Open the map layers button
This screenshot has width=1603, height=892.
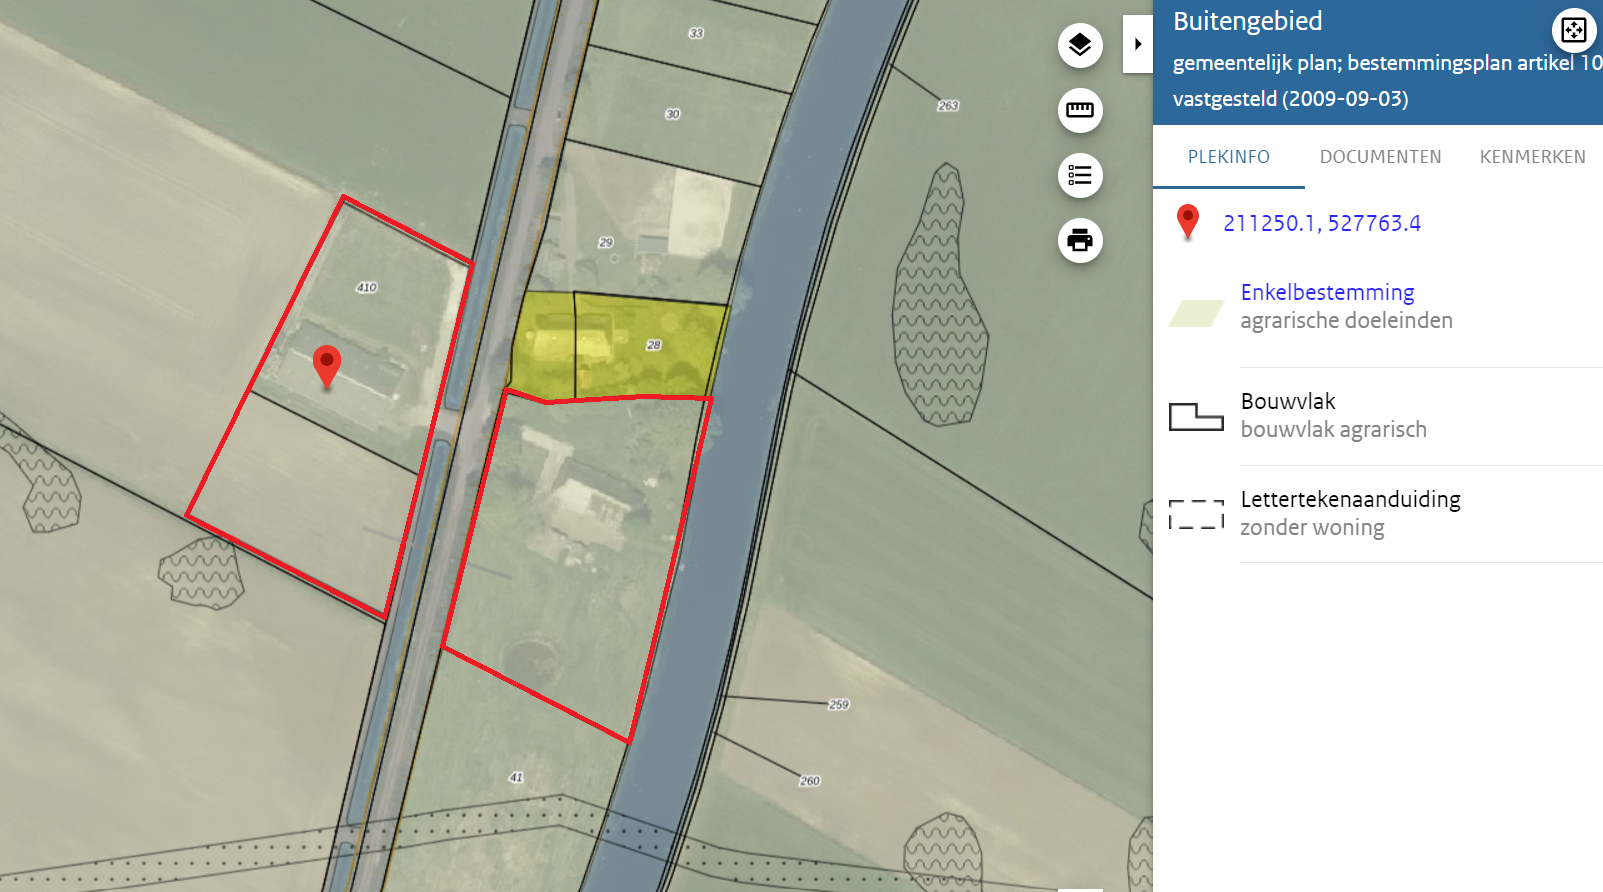1080,45
